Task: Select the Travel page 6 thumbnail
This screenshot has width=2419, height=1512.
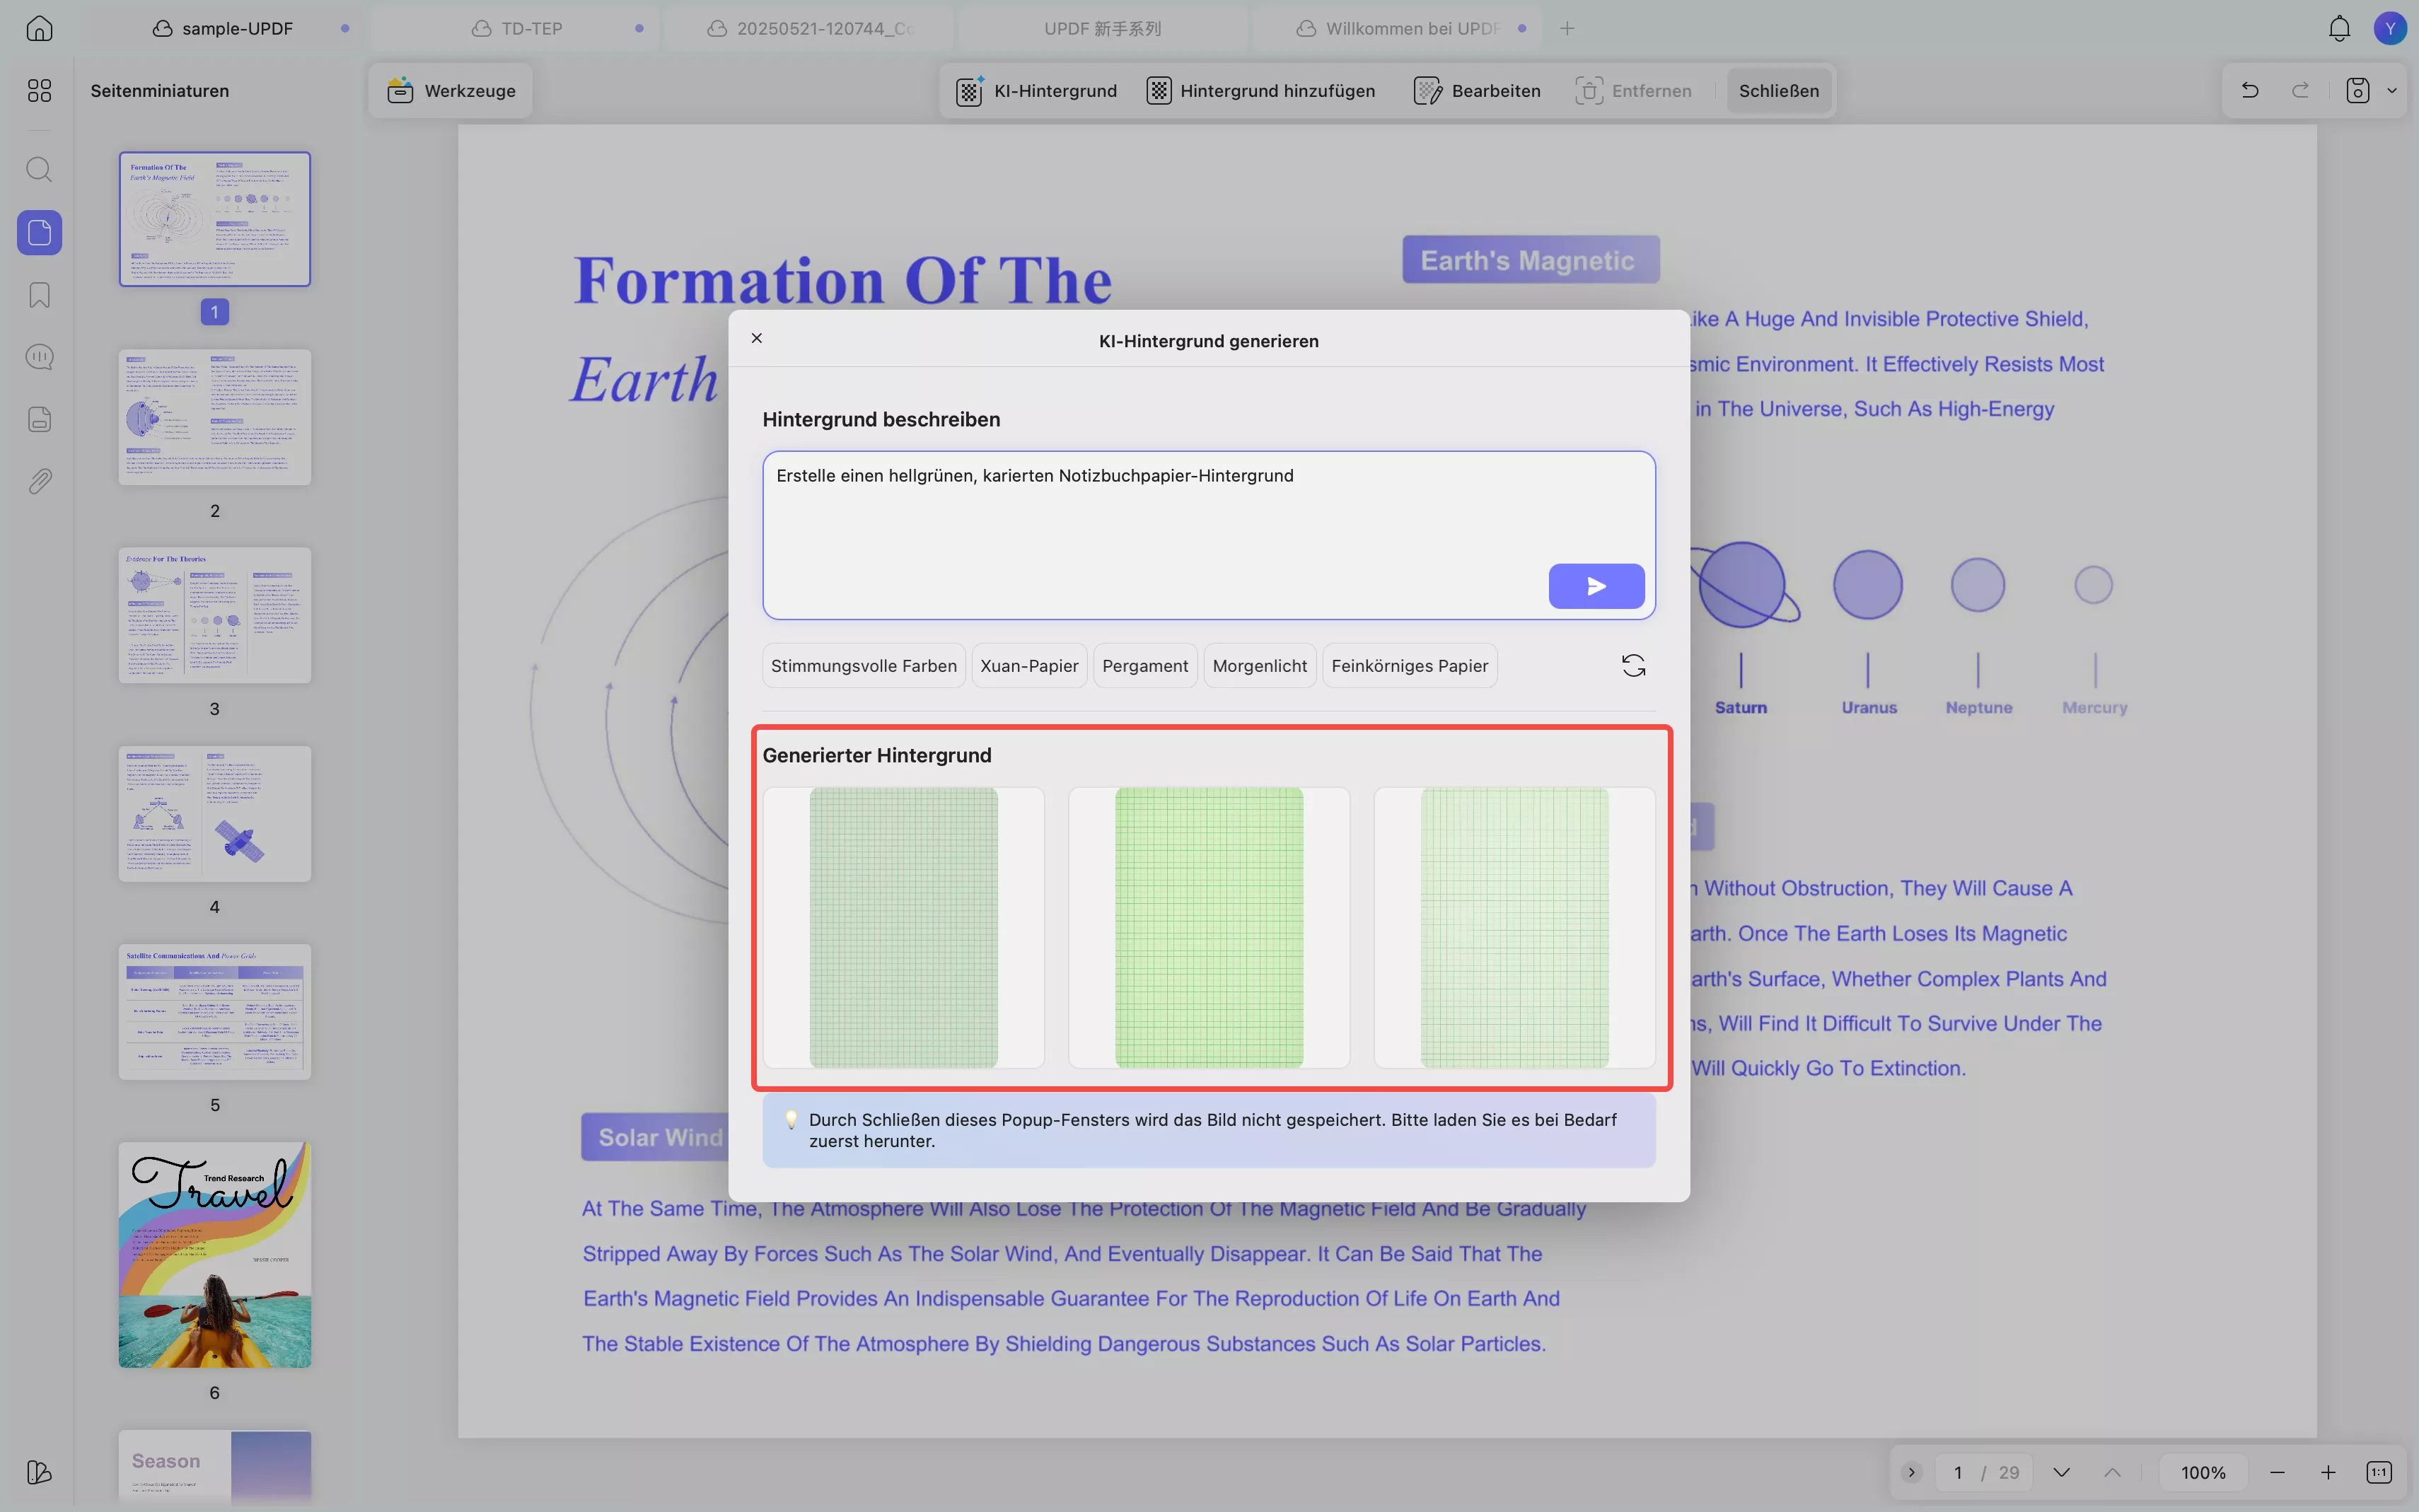Action: [214, 1254]
